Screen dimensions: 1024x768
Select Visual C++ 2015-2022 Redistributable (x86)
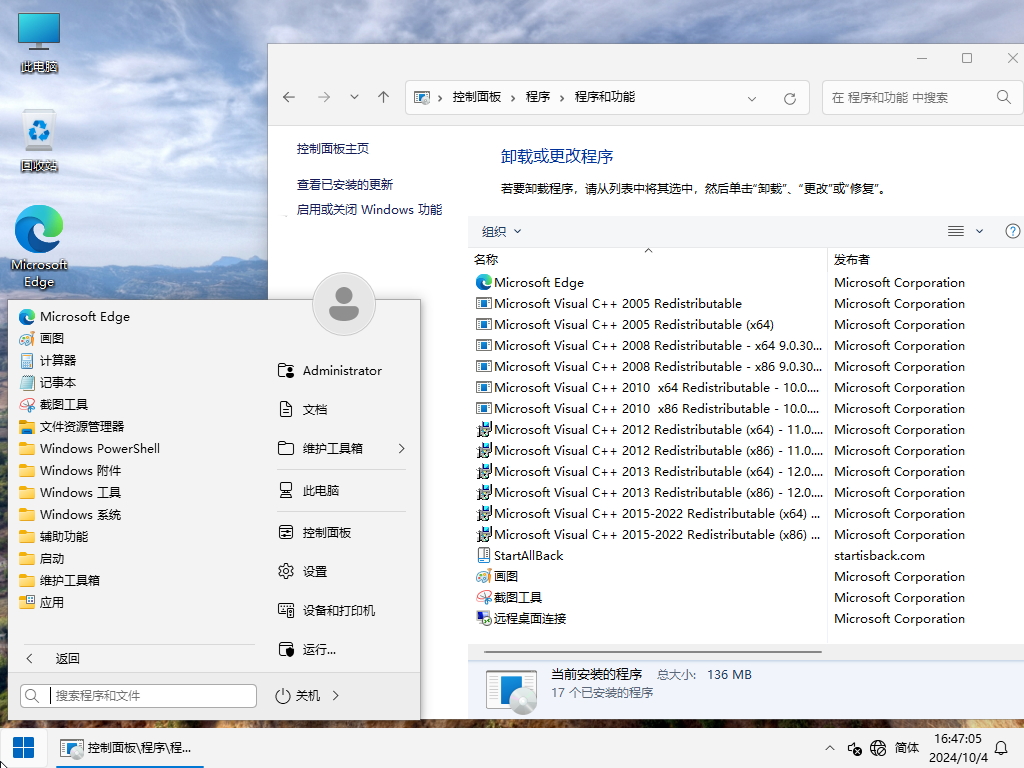648,535
